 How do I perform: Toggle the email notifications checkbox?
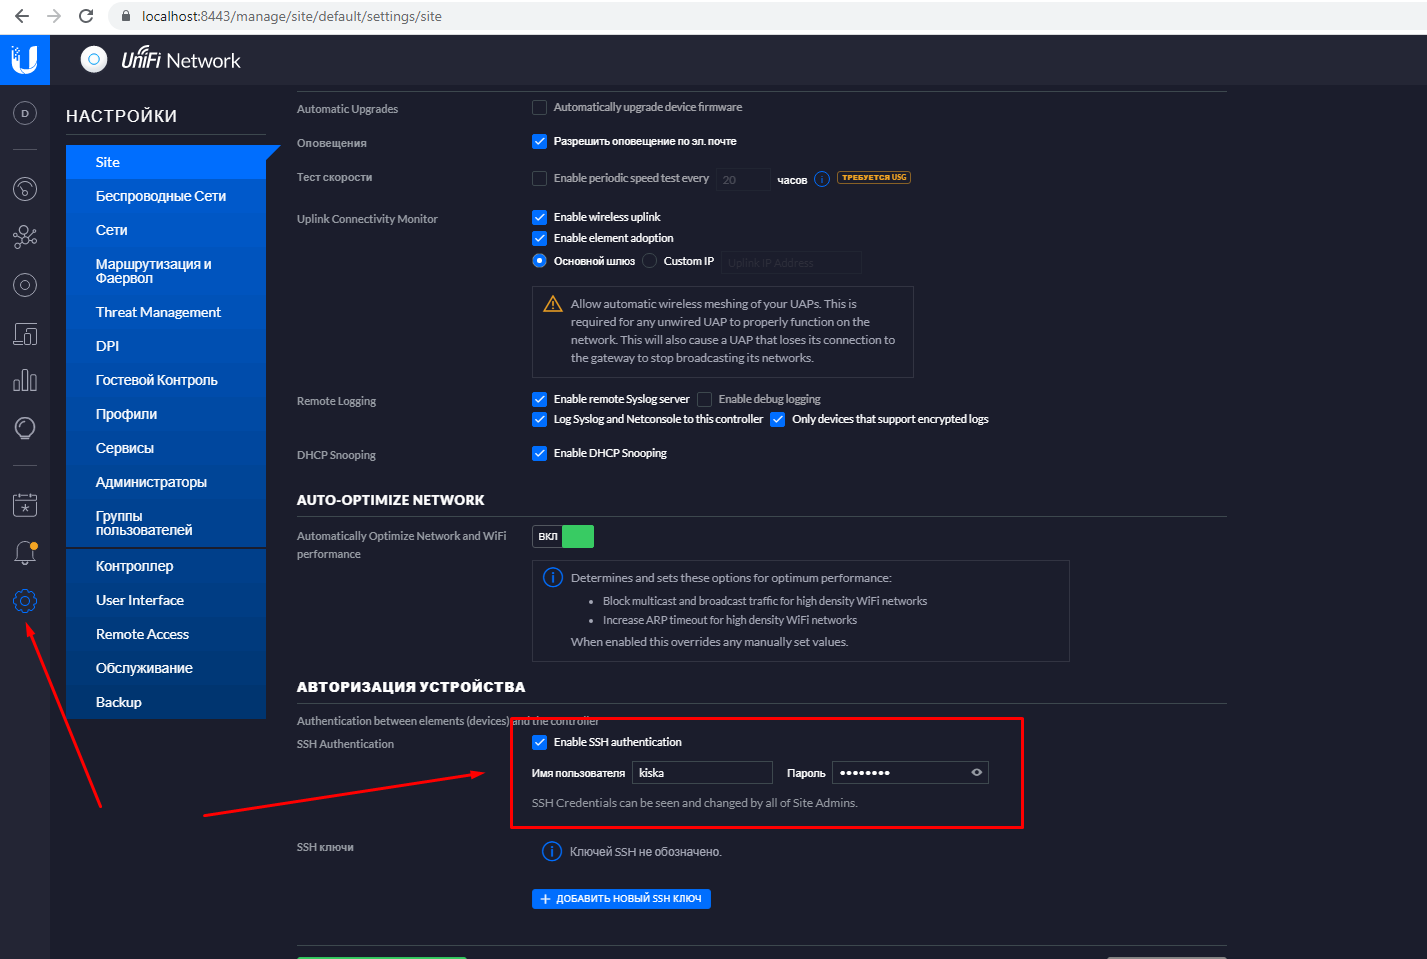click(539, 141)
